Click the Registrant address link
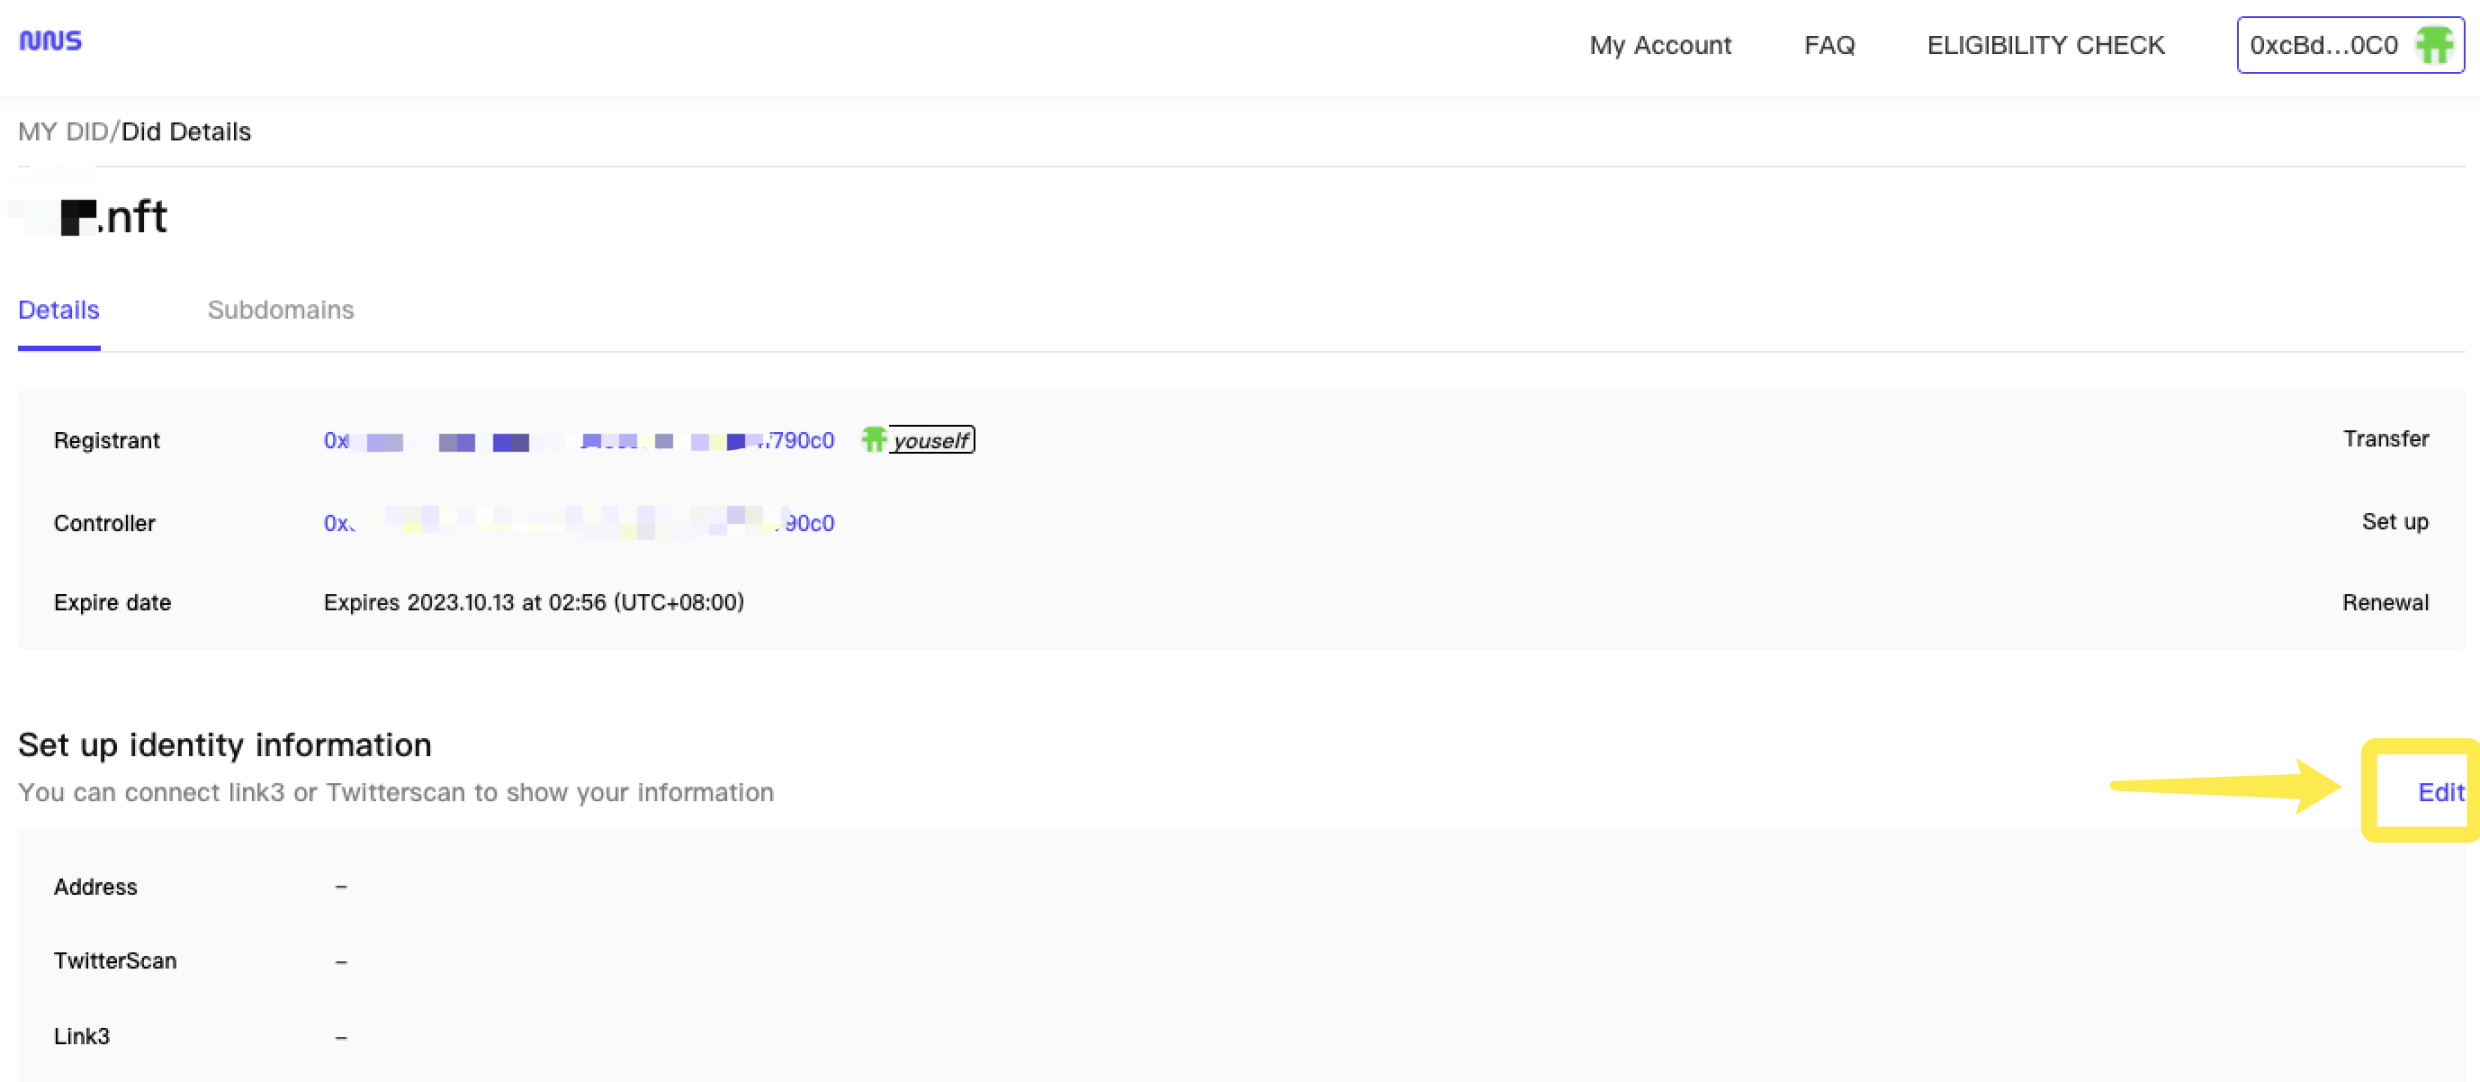The width and height of the screenshot is (2480, 1082). [x=578, y=440]
